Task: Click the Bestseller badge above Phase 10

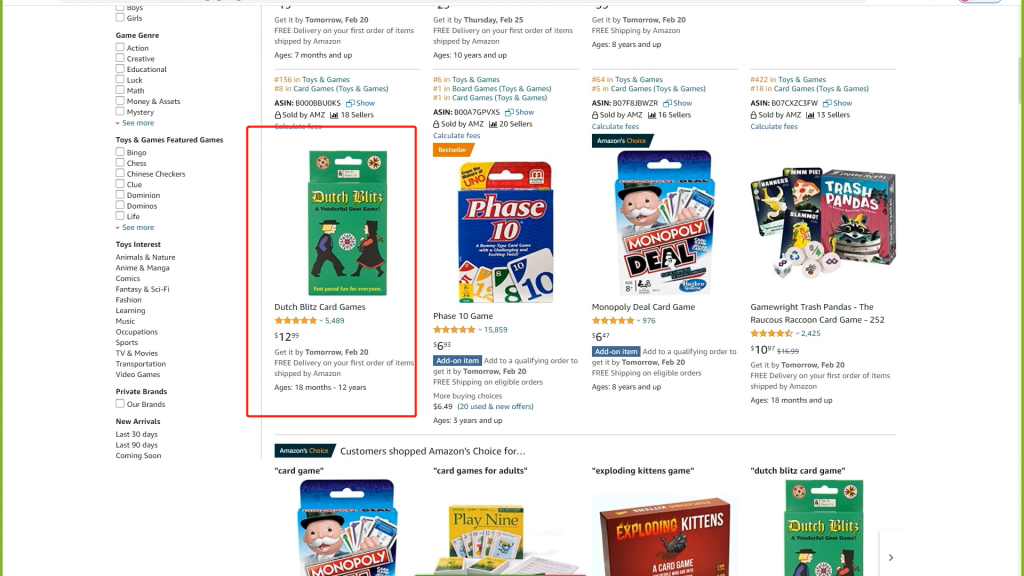Action: point(453,150)
